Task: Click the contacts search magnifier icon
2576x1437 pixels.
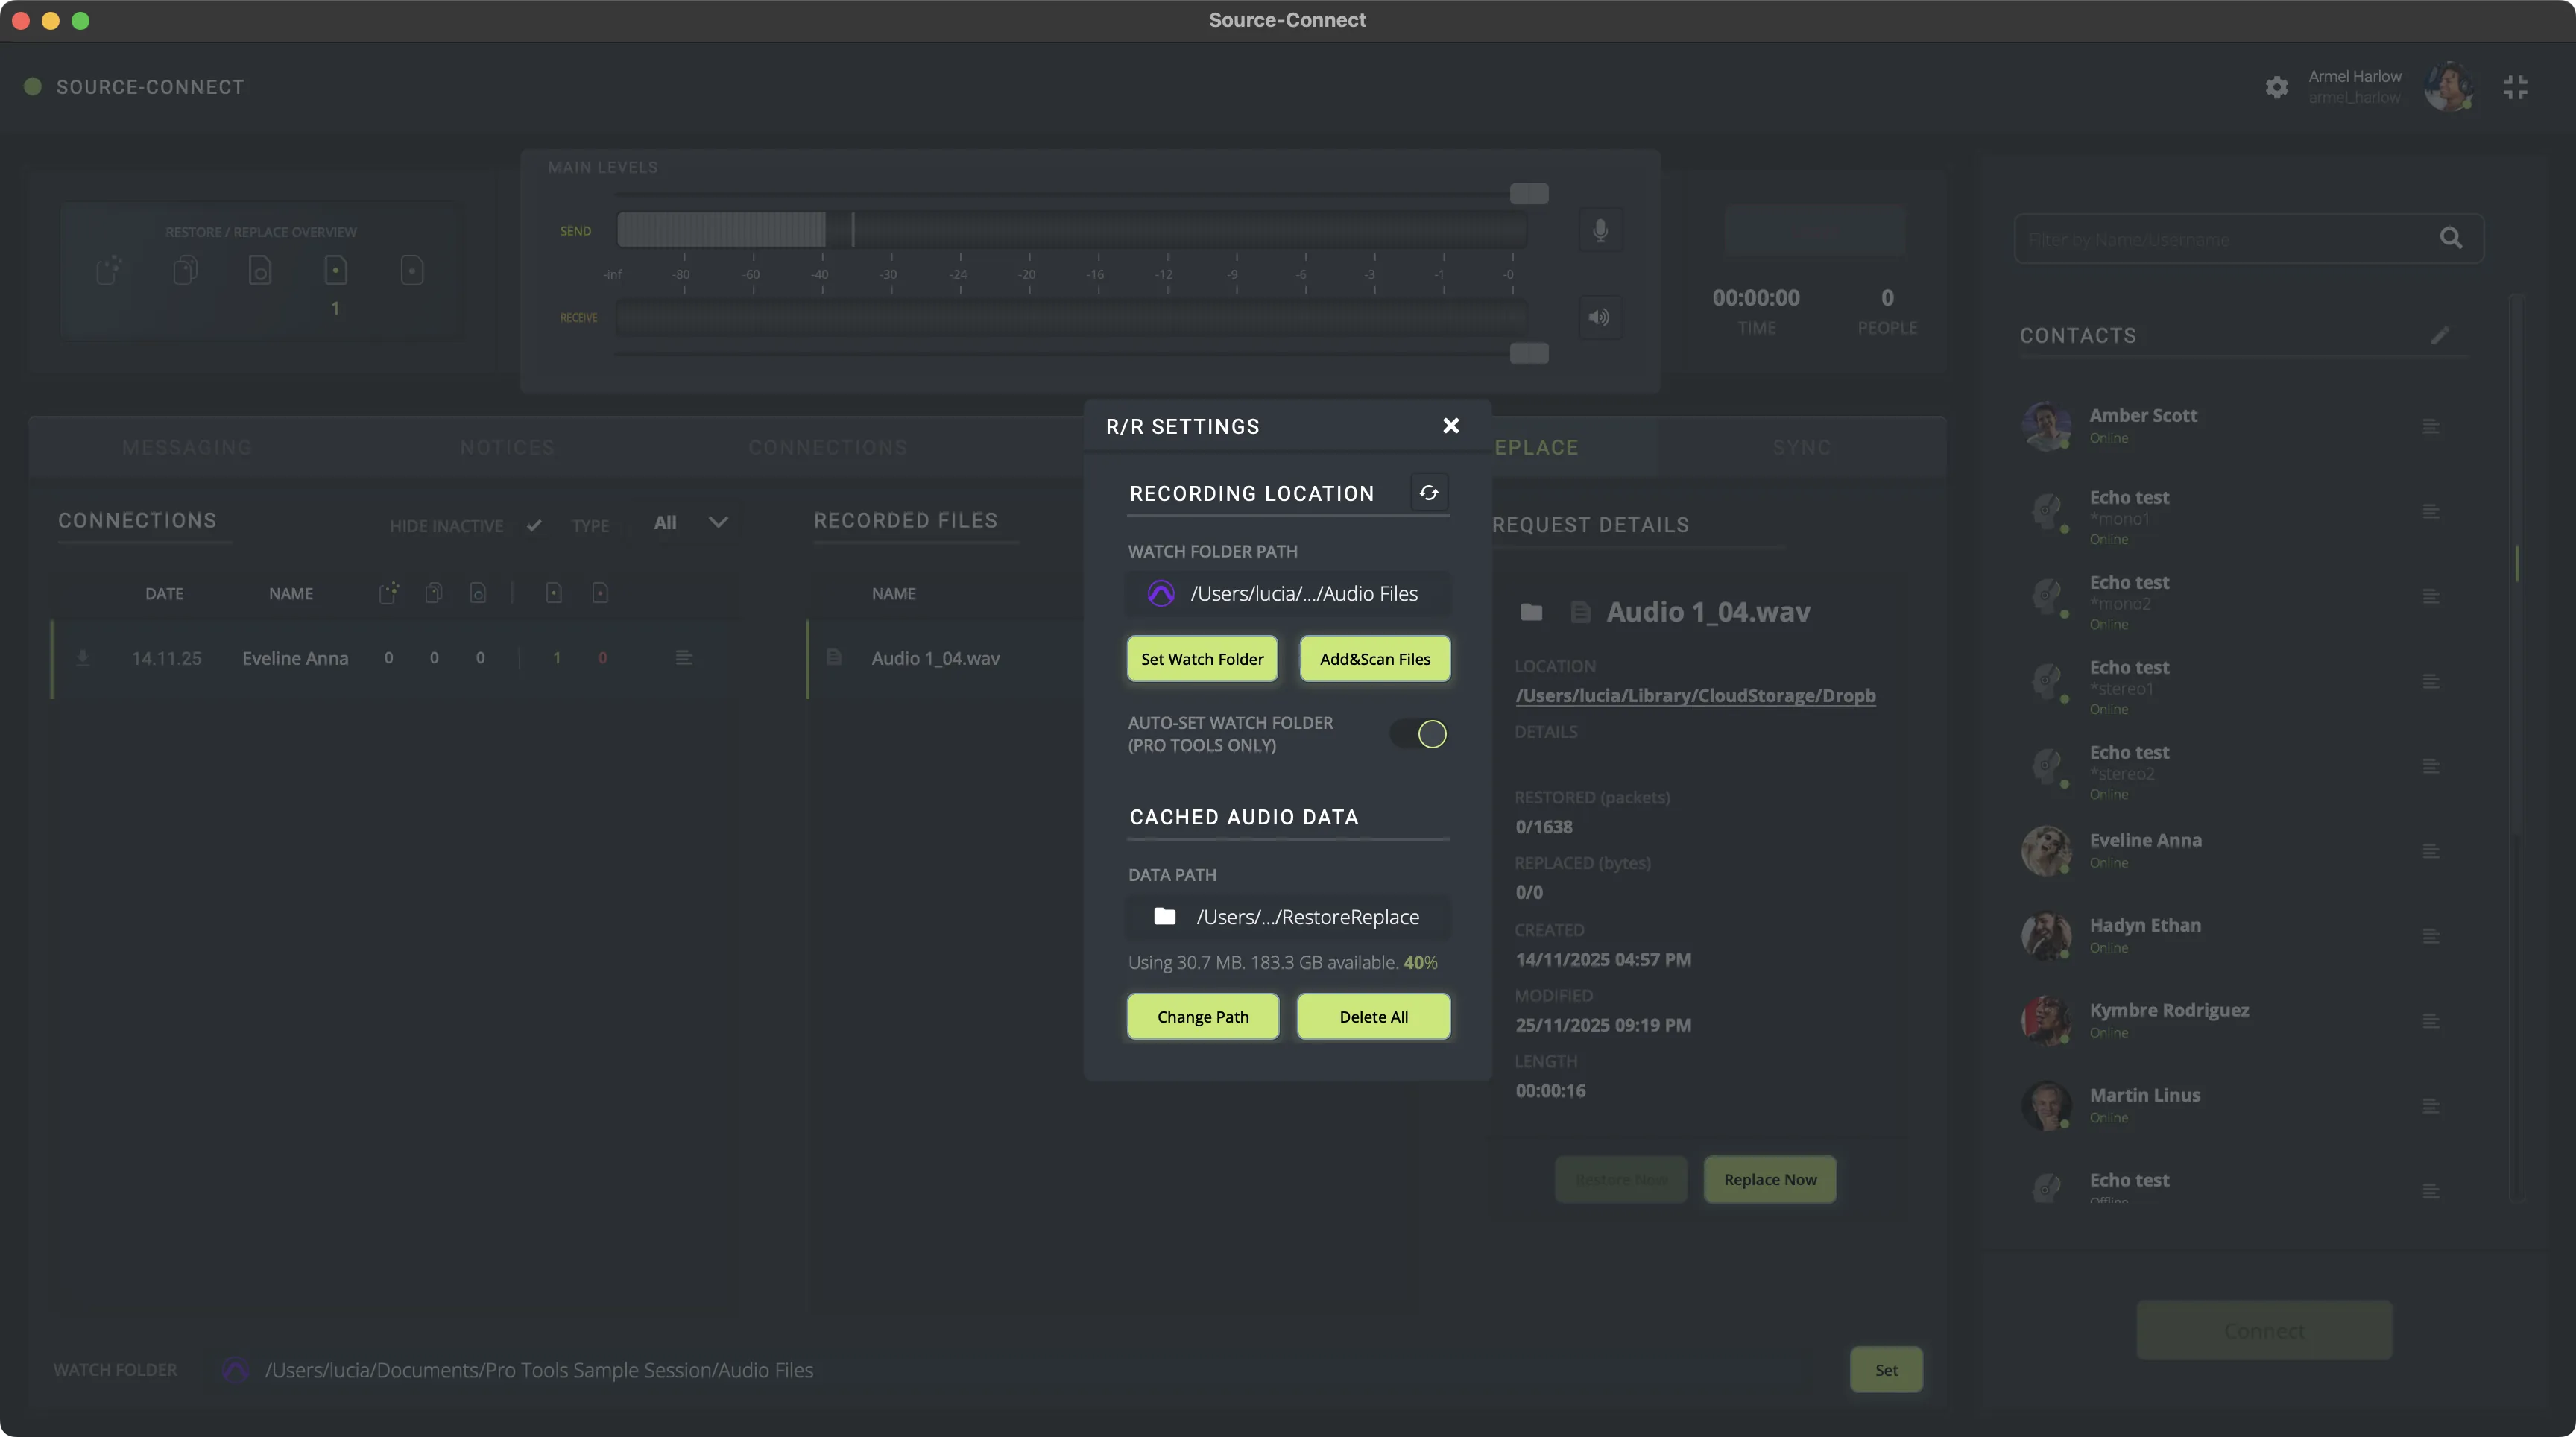Action: 2451,238
